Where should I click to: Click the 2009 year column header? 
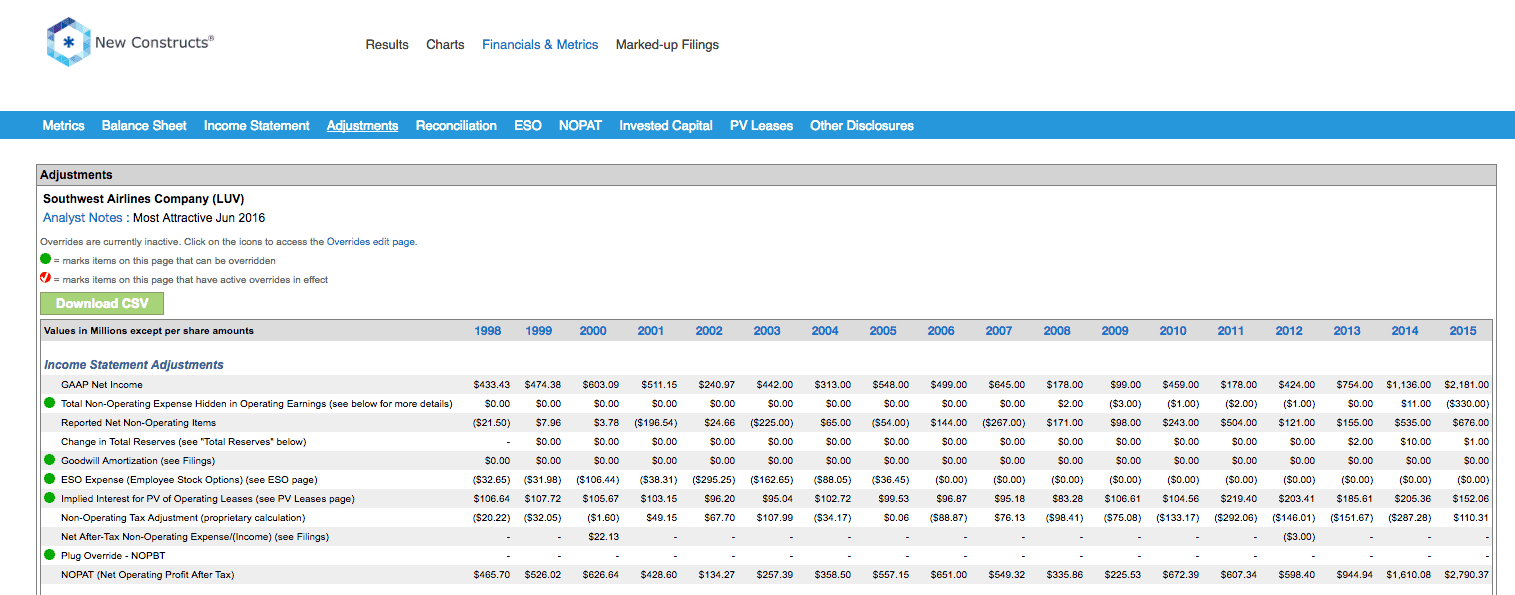(1115, 330)
